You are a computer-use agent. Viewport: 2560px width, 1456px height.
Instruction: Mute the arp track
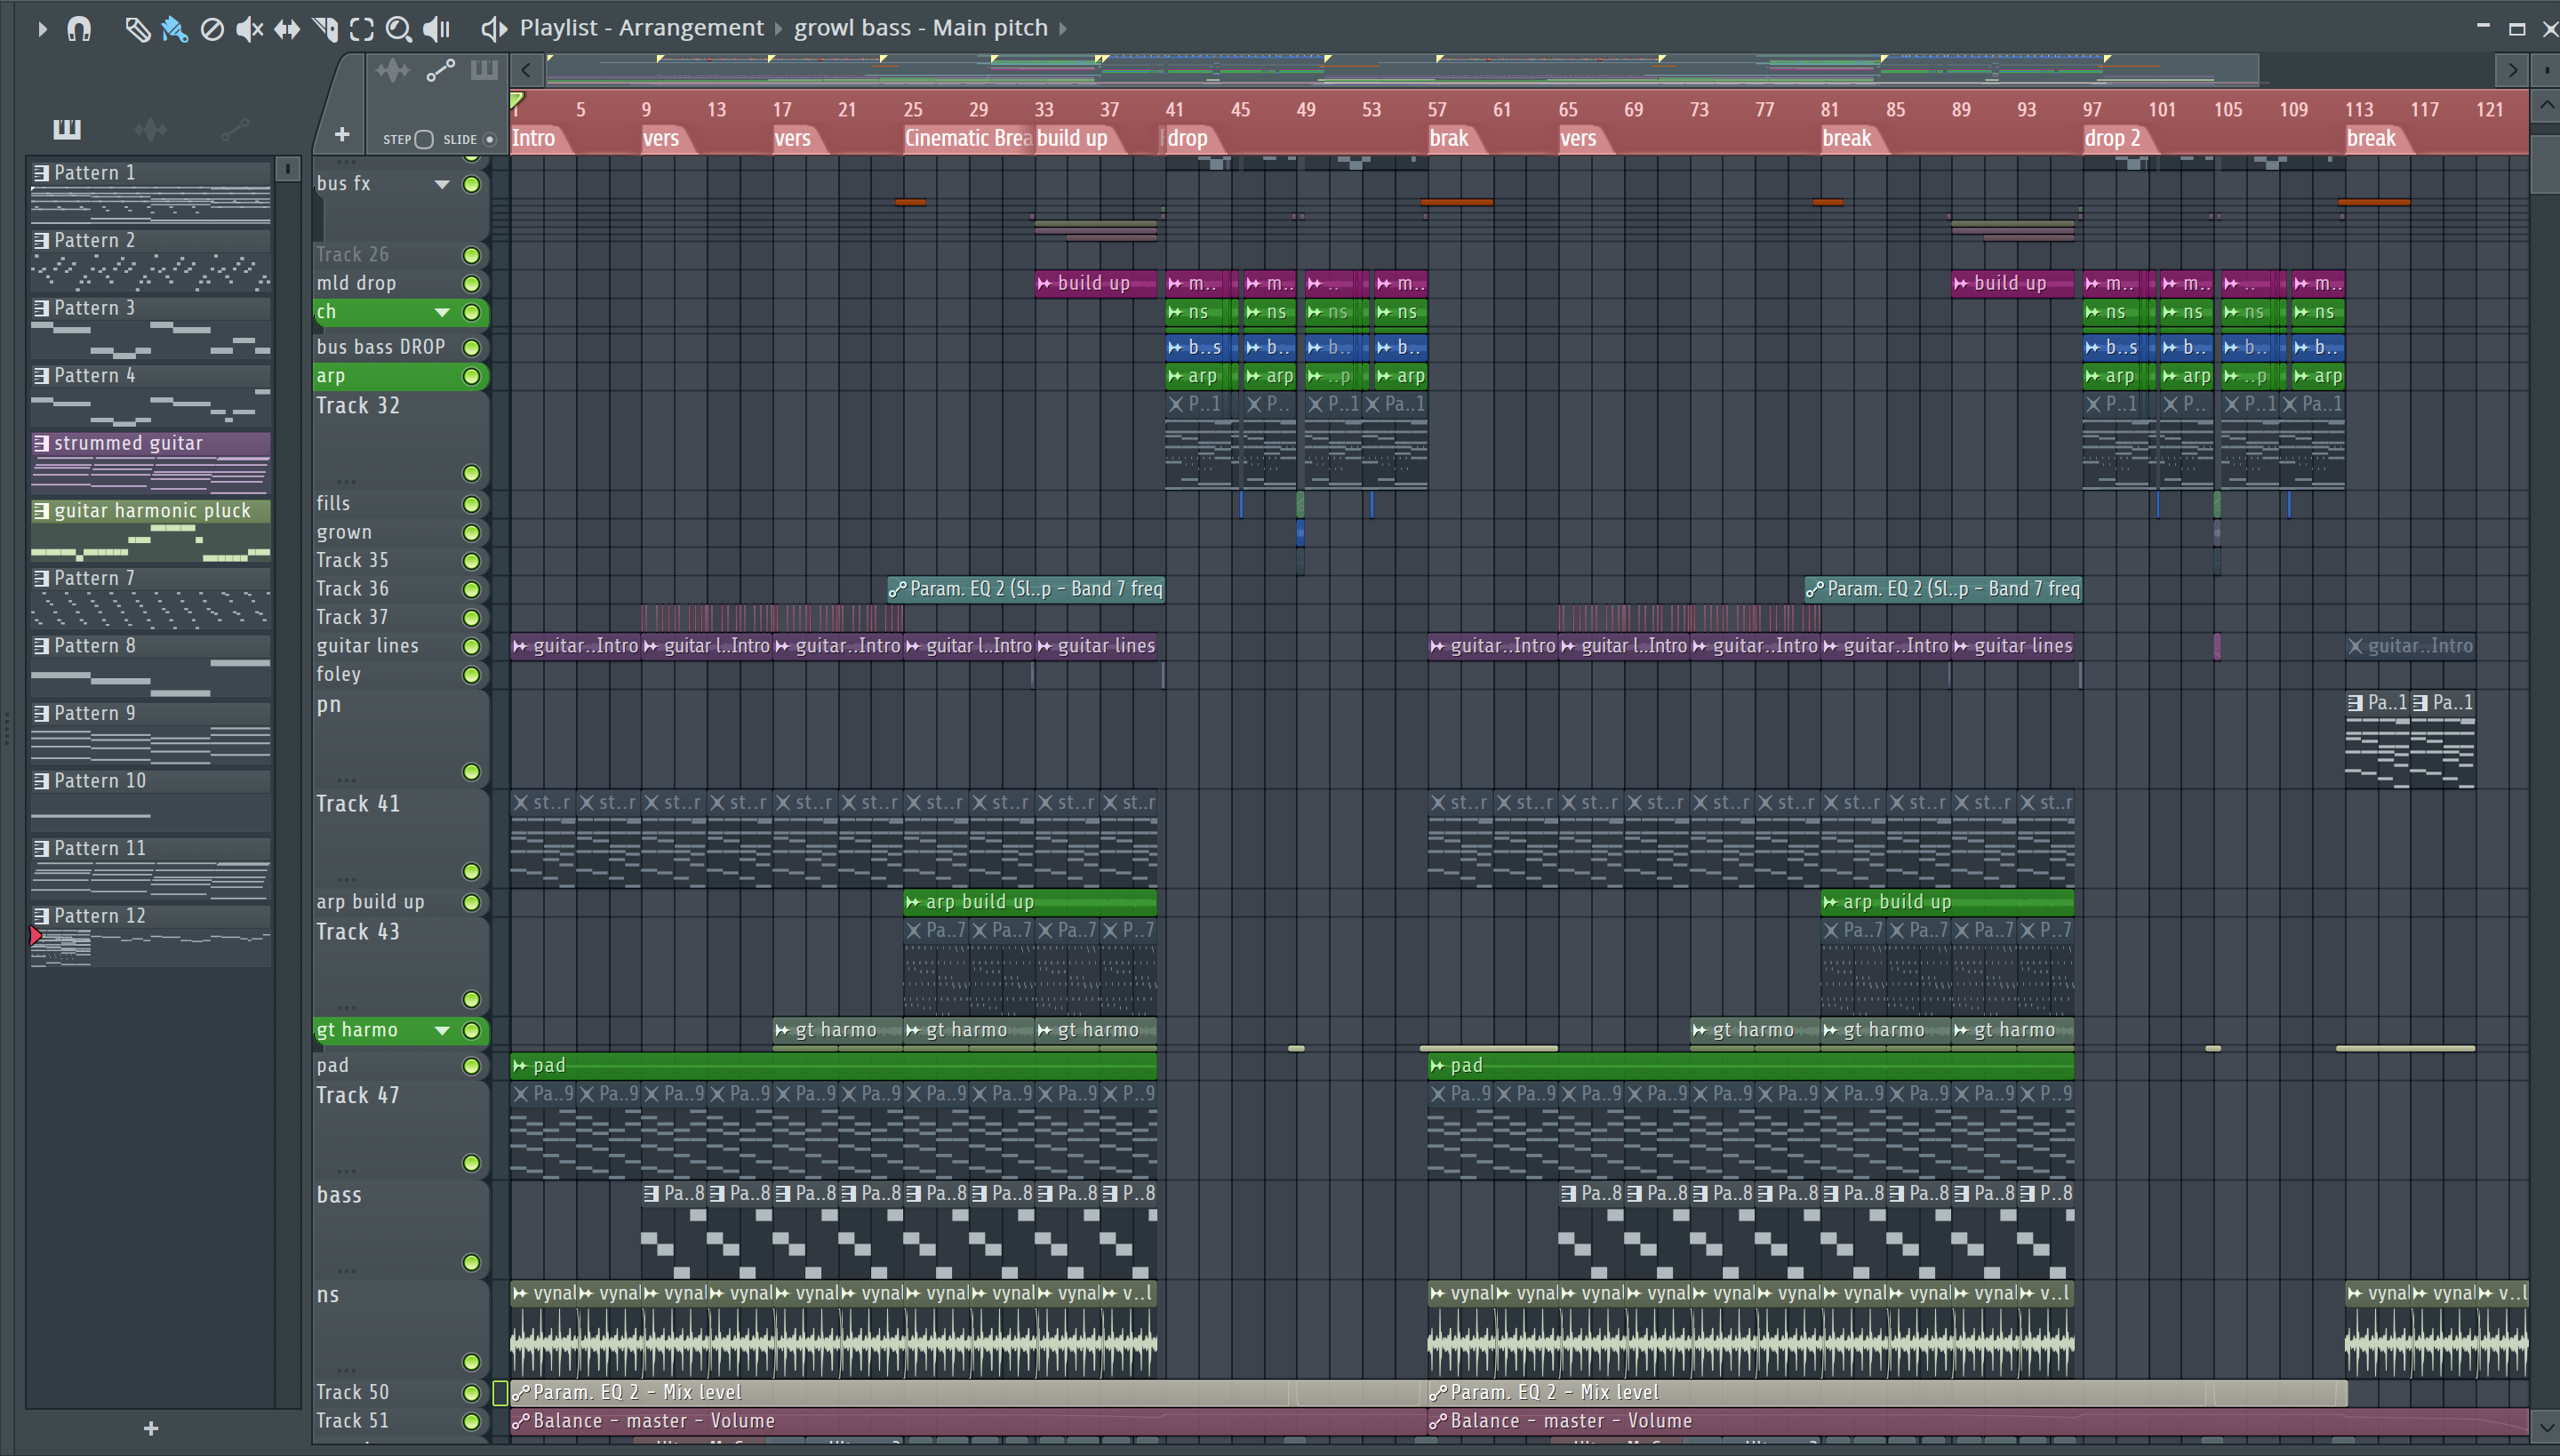(471, 377)
